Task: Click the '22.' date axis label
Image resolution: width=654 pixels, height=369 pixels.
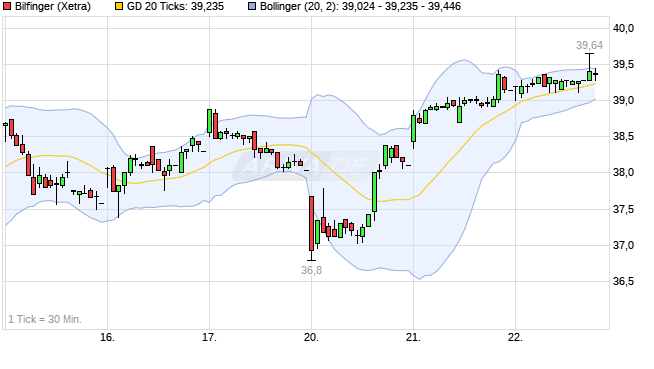Action: (x=515, y=337)
